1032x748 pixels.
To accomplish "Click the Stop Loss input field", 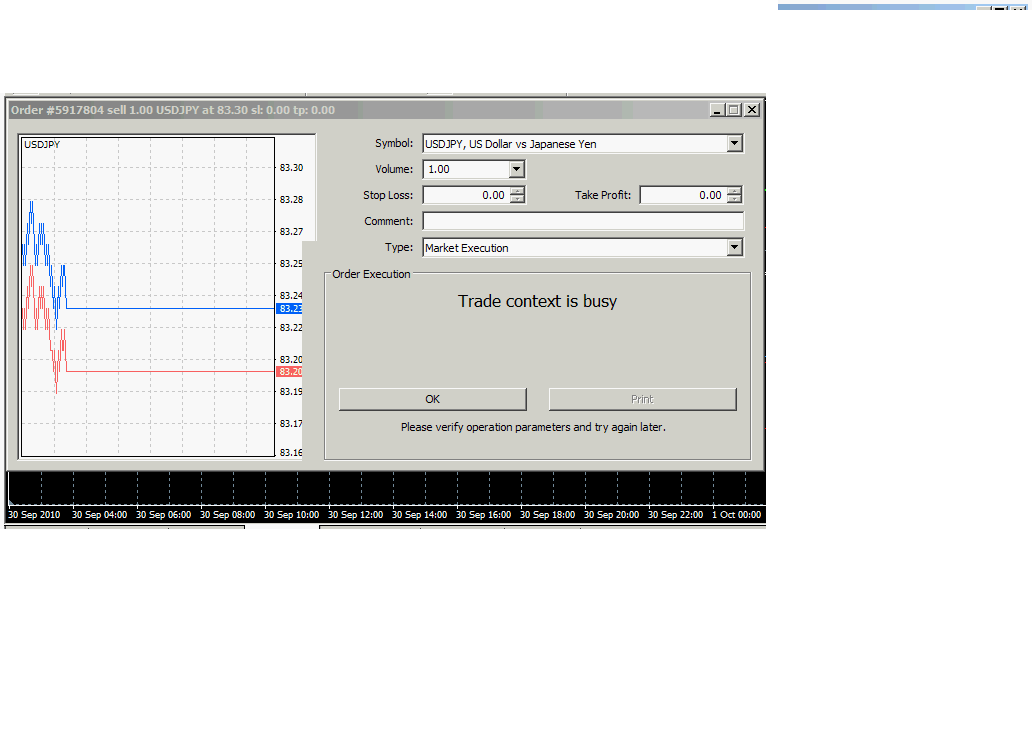I will (466, 195).
